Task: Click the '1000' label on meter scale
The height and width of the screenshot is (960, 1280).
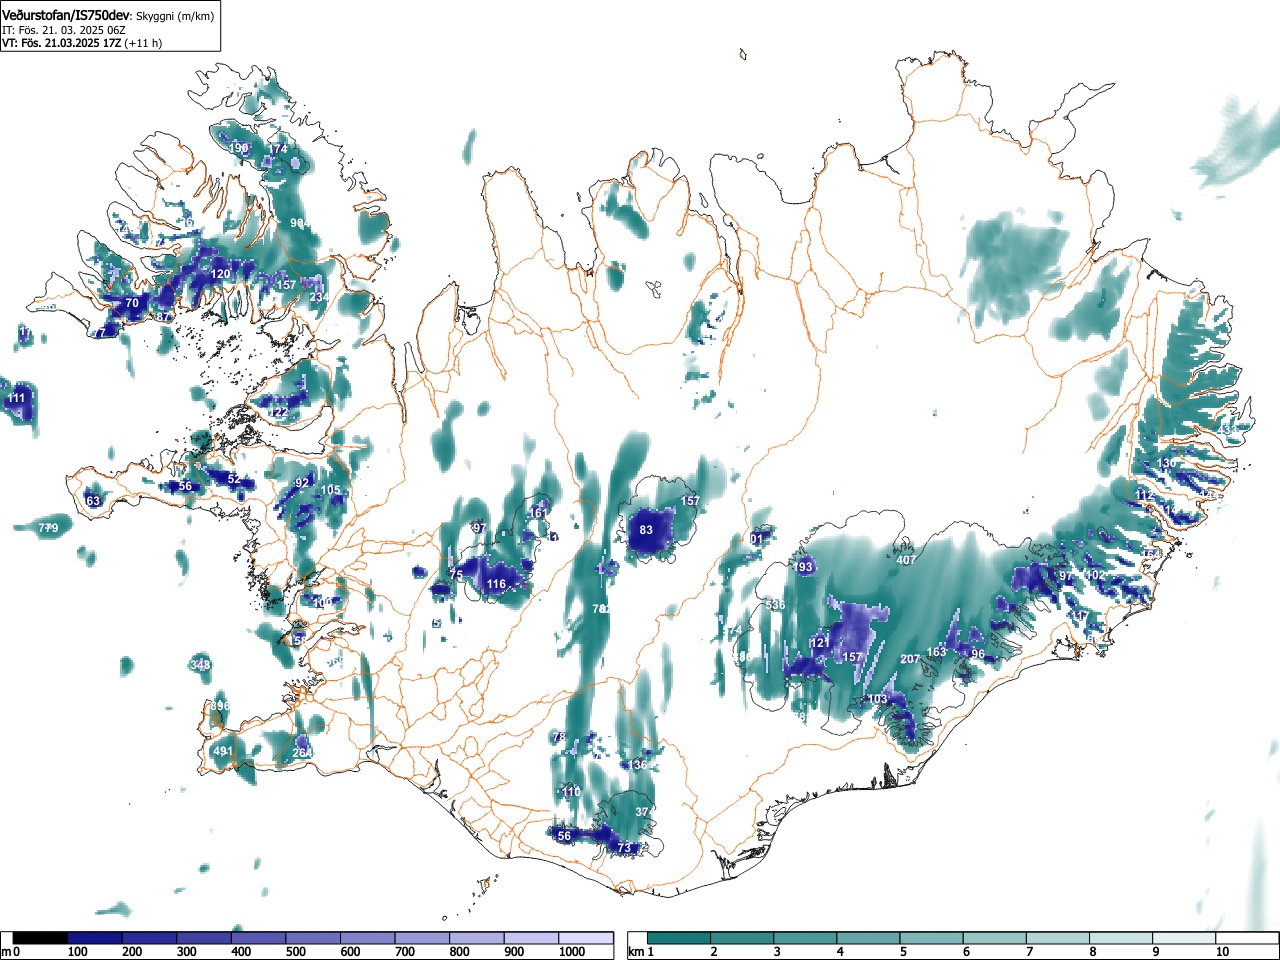Action: 572,952
